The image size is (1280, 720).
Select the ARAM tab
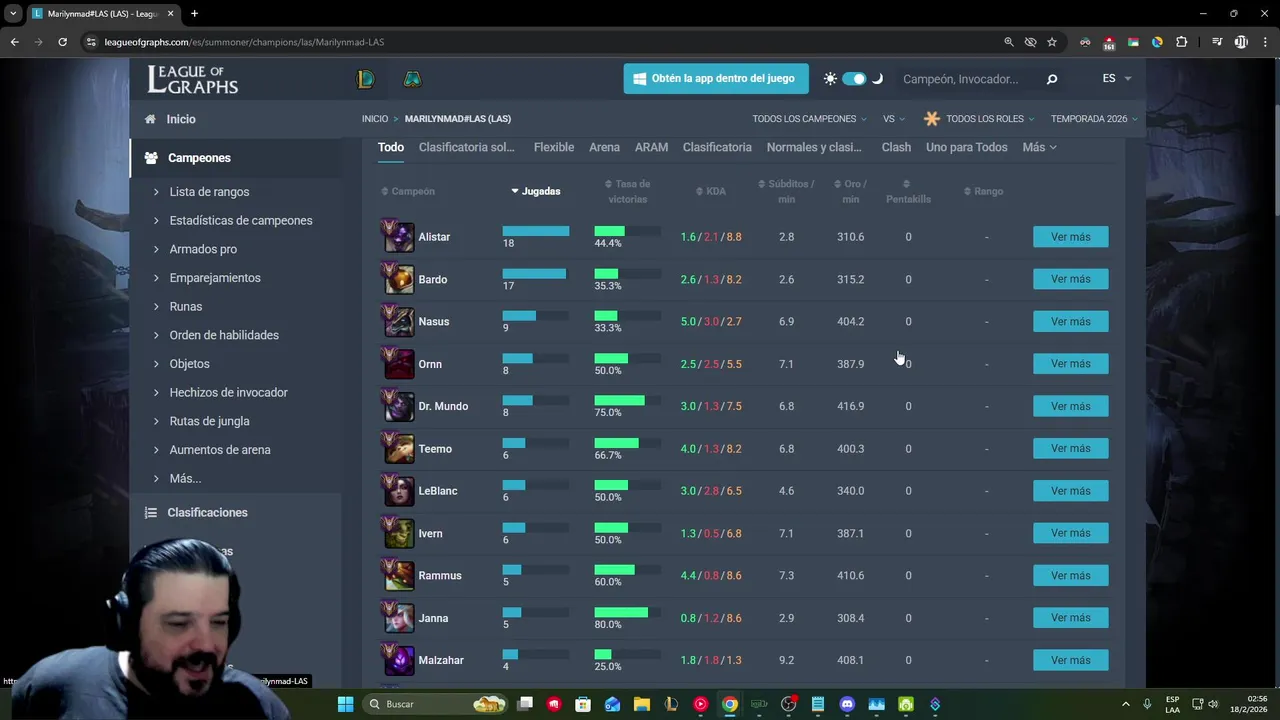[651, 147]
